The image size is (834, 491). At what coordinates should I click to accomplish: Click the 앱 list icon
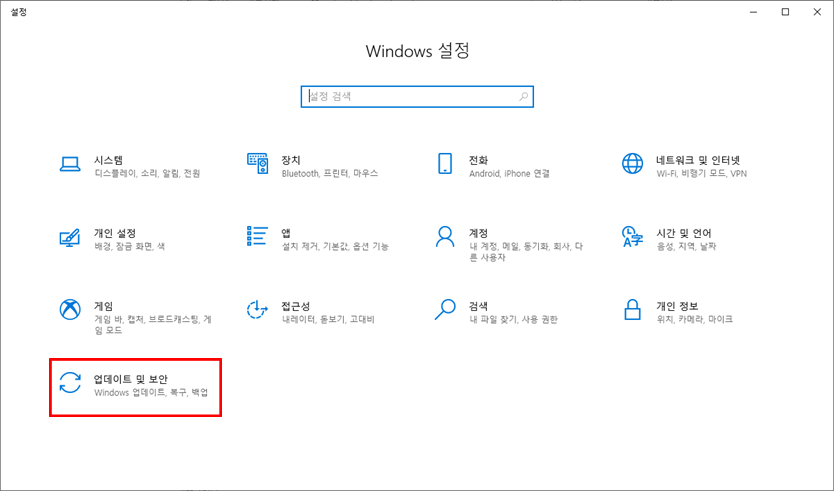pyautogui.click(x=257, y=236)
